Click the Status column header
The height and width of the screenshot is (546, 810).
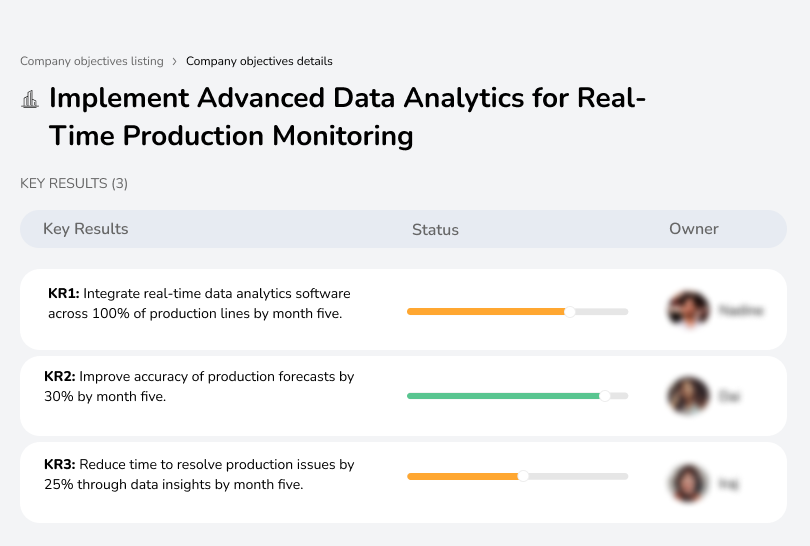(x=435, y=229)
